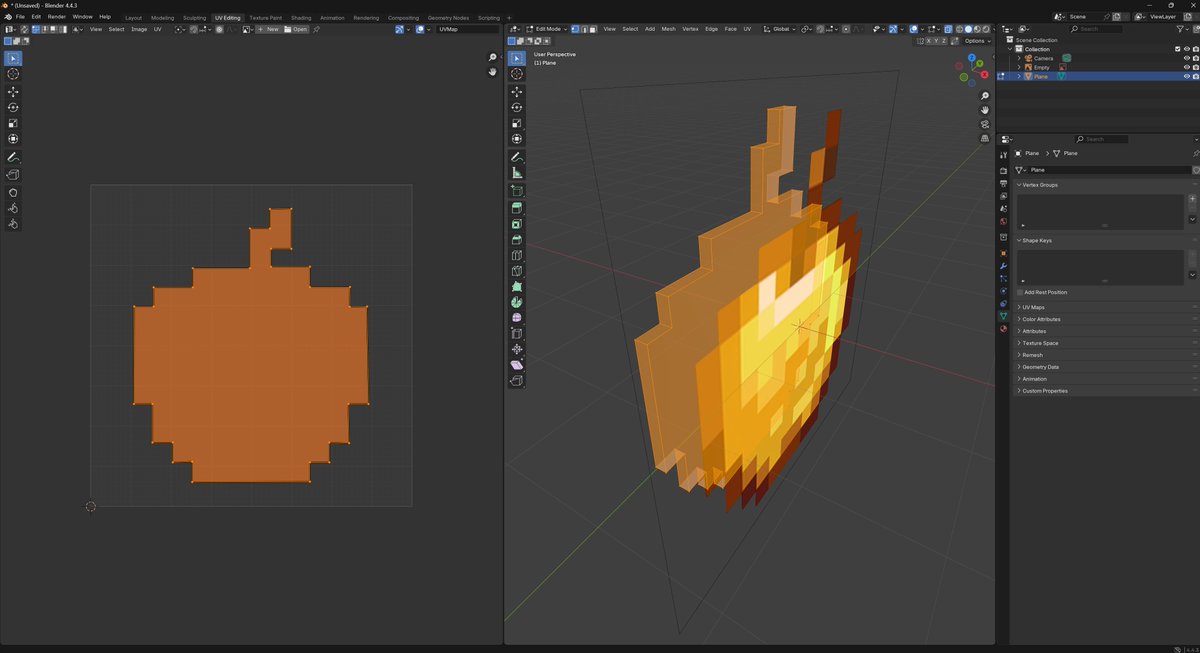Open the Object Data mesh properties tab

[x=1003, y=315]
